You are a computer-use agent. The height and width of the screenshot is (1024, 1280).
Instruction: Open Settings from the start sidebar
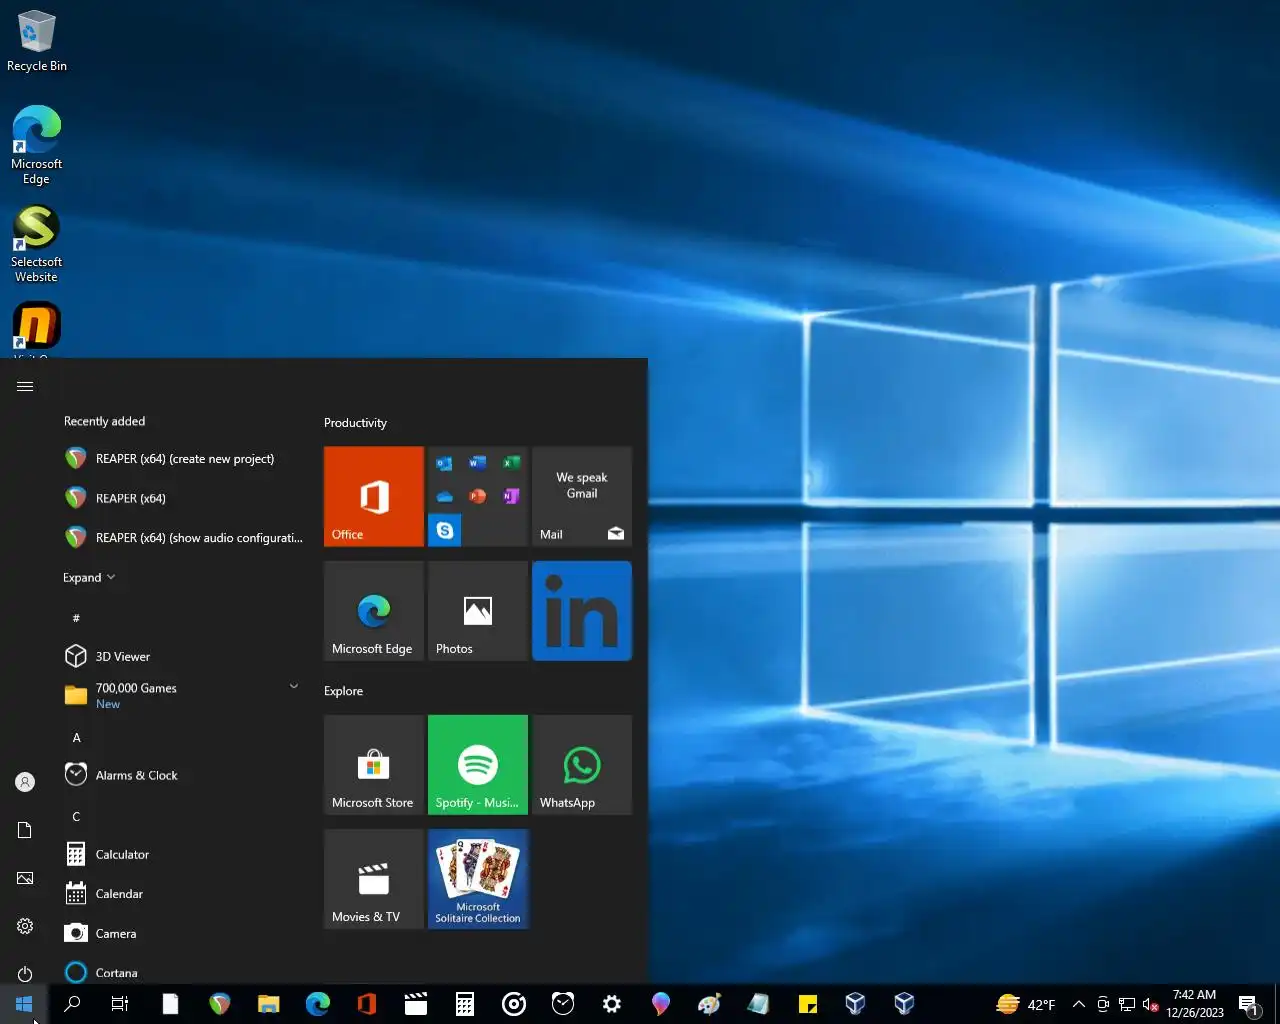(x=25, y=926)
